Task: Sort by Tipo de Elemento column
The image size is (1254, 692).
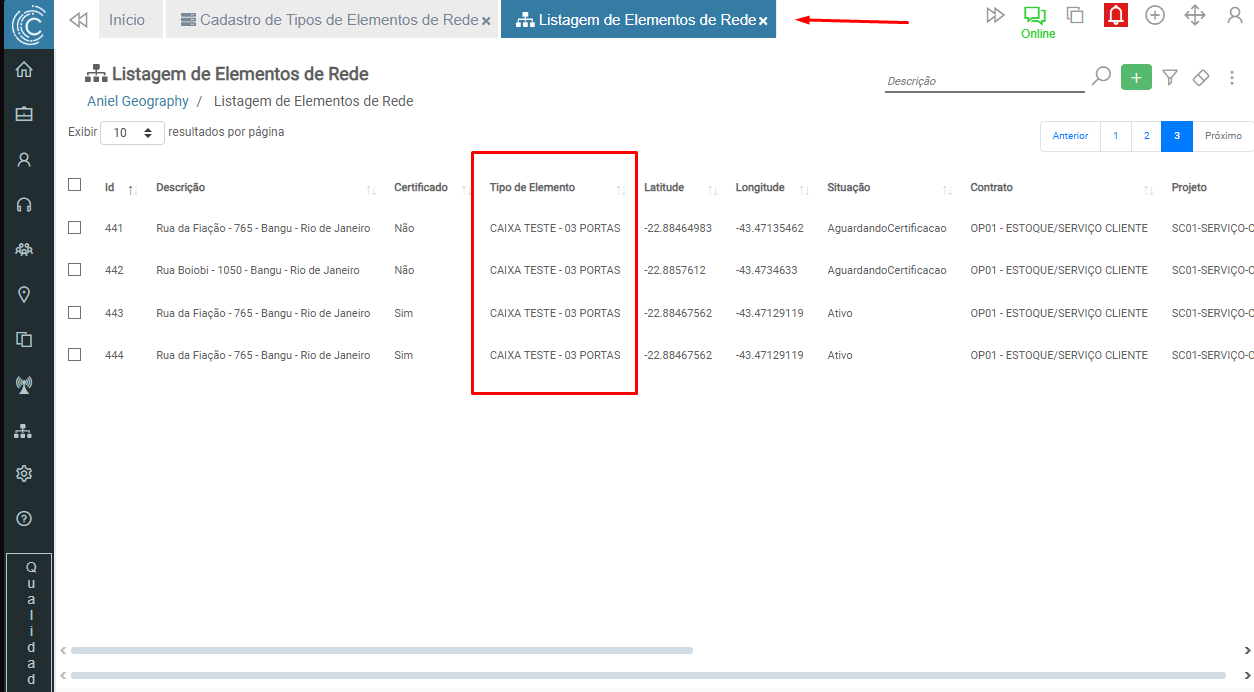Action: [532, 188]
